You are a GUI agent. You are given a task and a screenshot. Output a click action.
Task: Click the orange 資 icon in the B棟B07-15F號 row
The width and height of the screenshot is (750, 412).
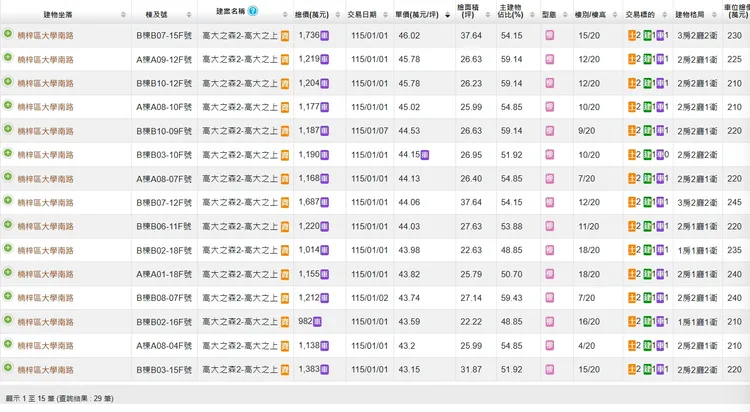(285, 36)
